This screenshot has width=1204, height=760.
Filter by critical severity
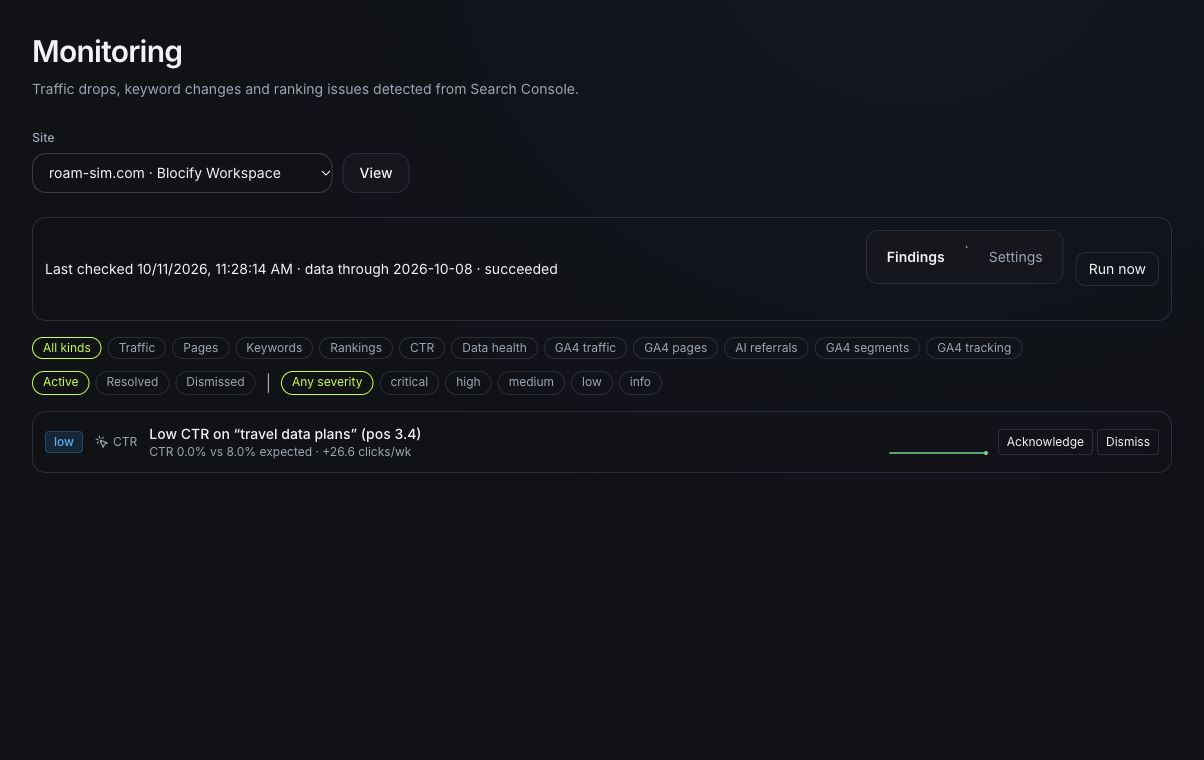[409, 382]
